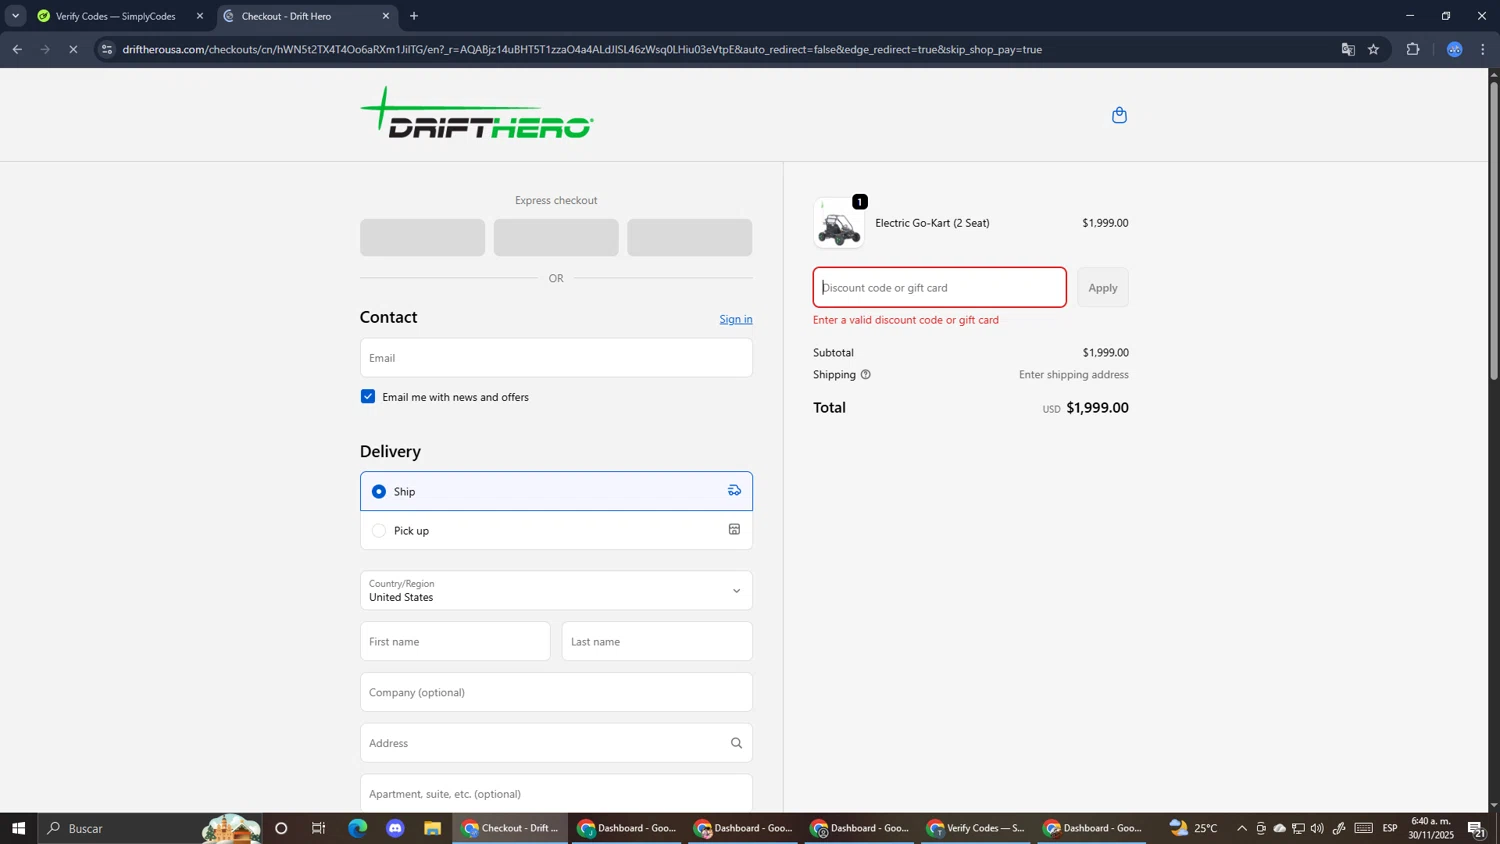Focus the discount code input field

click(940, 288)
